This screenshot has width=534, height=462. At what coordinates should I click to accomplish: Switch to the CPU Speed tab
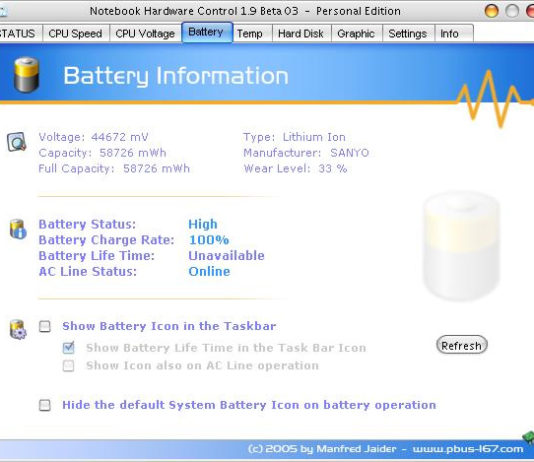[x=76, y=34]
